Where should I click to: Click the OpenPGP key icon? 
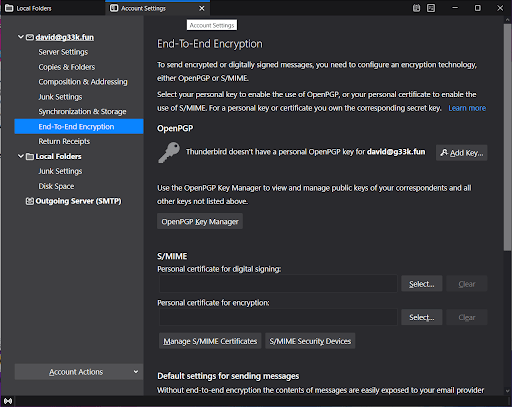point(169,152)
